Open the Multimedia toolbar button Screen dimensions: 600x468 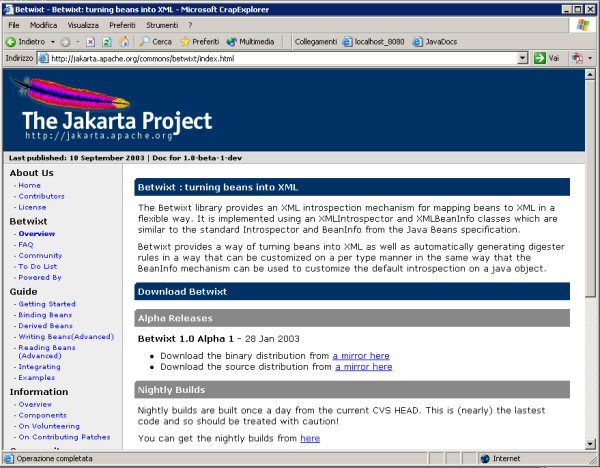[x=251, y=41]
